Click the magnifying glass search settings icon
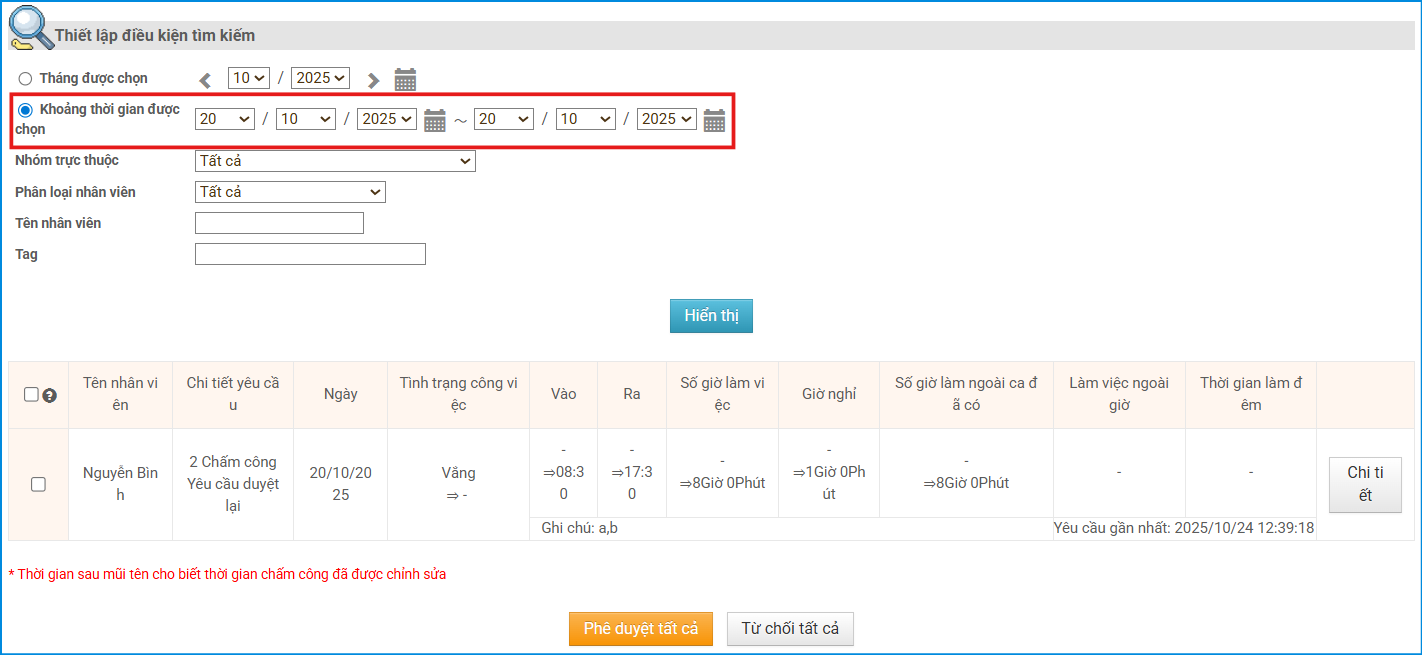1422x655 pixels. [30, 28]
